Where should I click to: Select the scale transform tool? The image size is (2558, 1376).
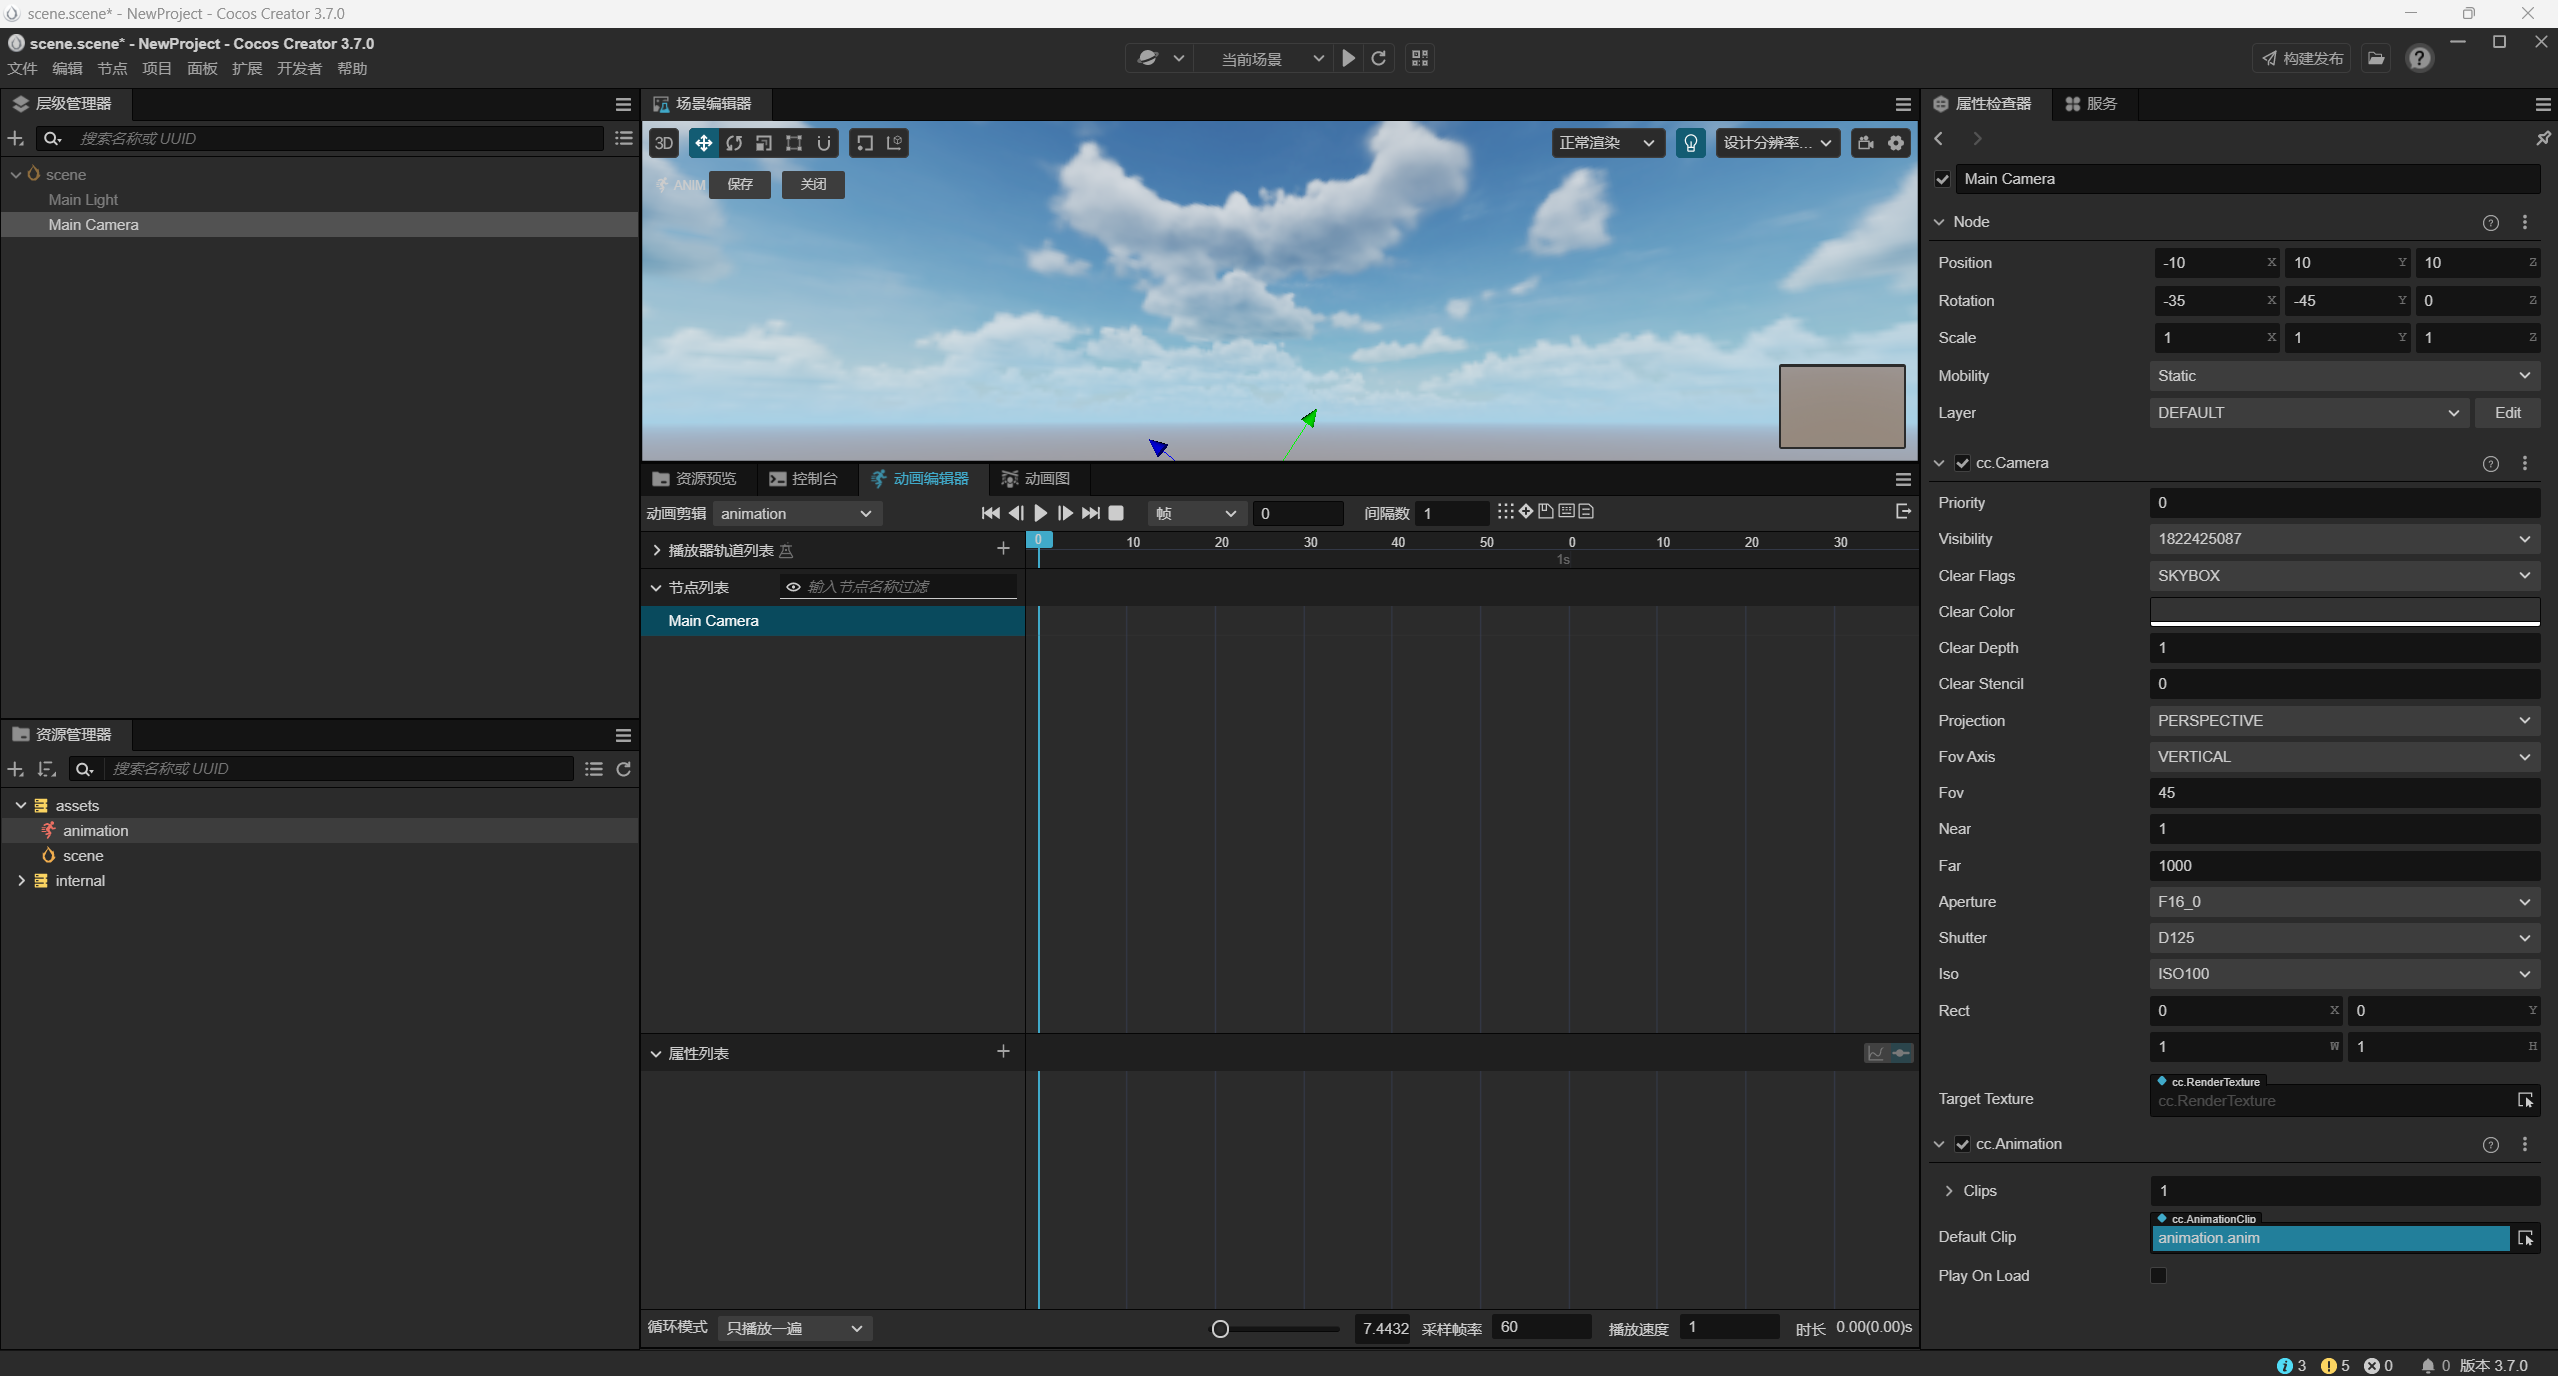pos(764,143)
